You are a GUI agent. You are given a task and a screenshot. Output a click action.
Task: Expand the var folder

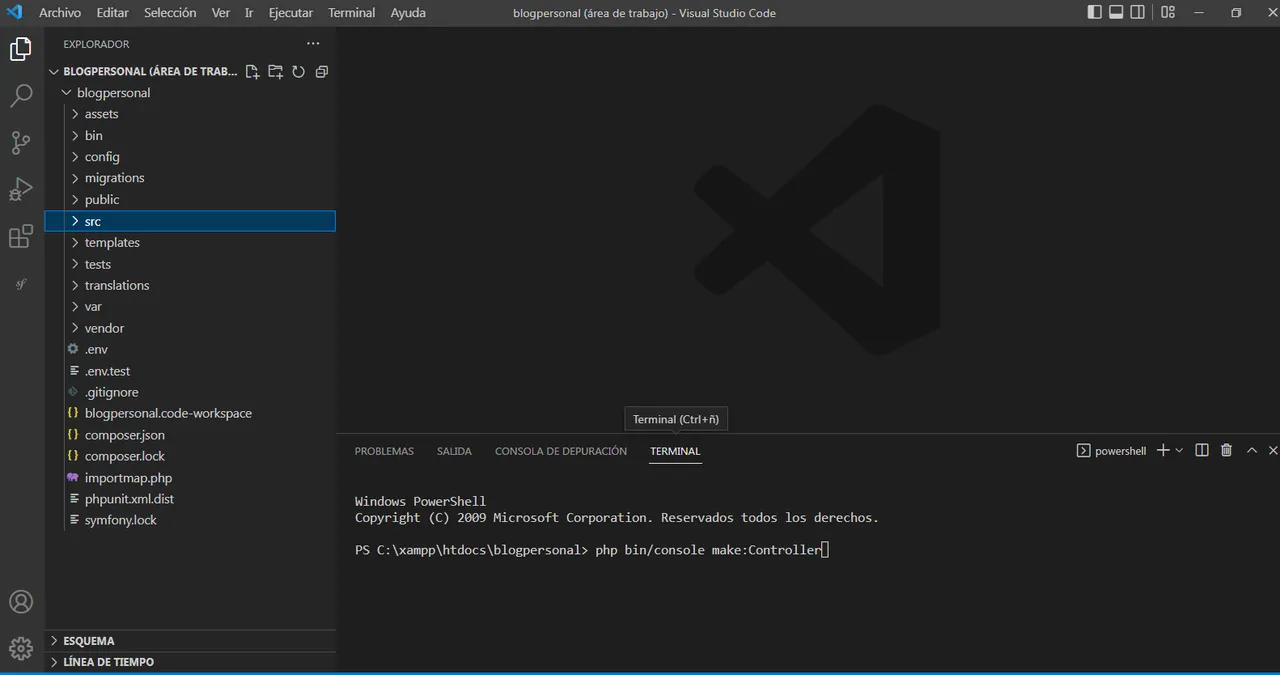pos(75,307)
